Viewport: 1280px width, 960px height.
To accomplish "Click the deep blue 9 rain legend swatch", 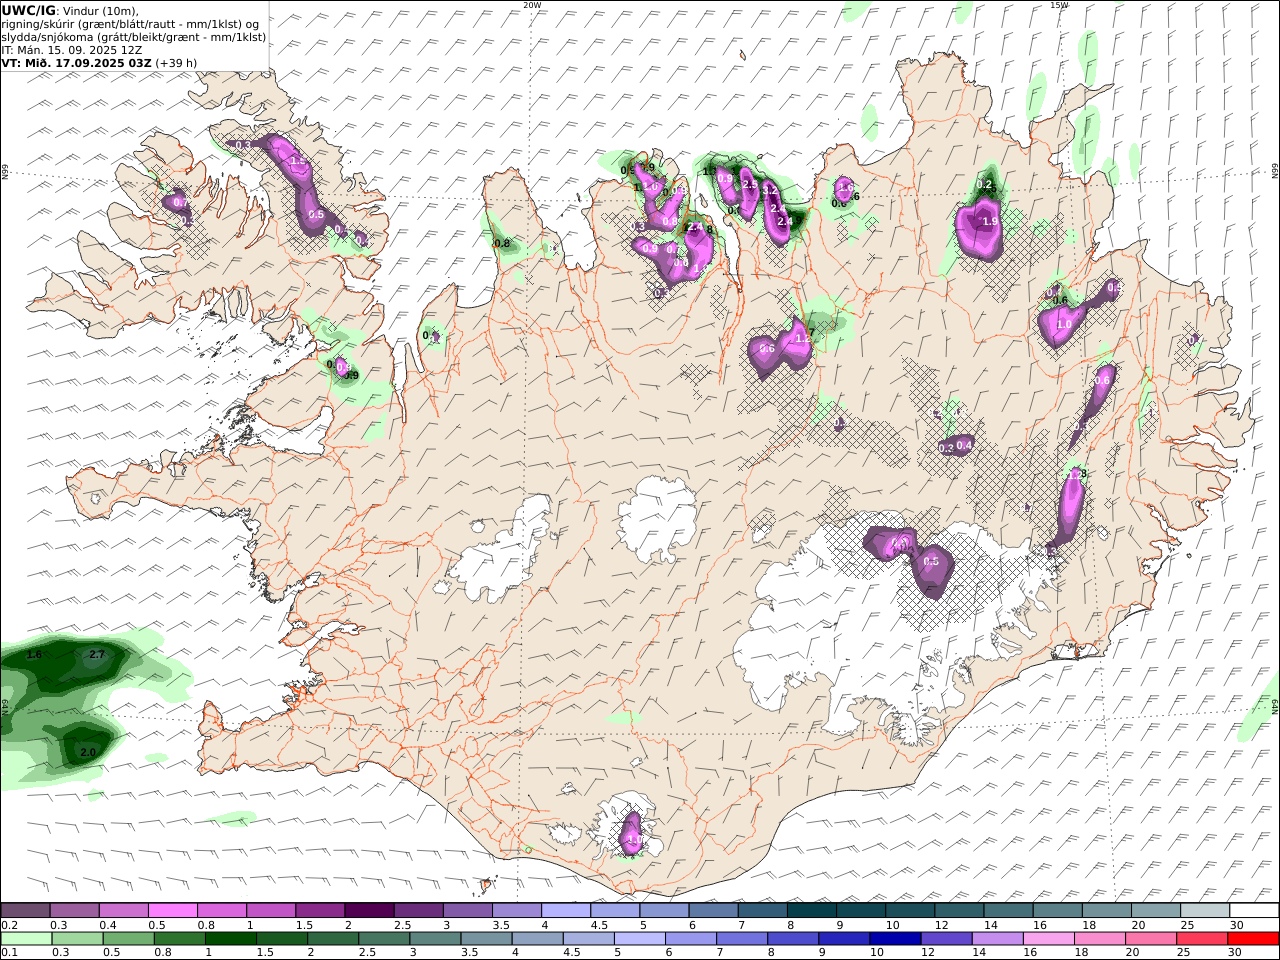I will coord(843,939).
